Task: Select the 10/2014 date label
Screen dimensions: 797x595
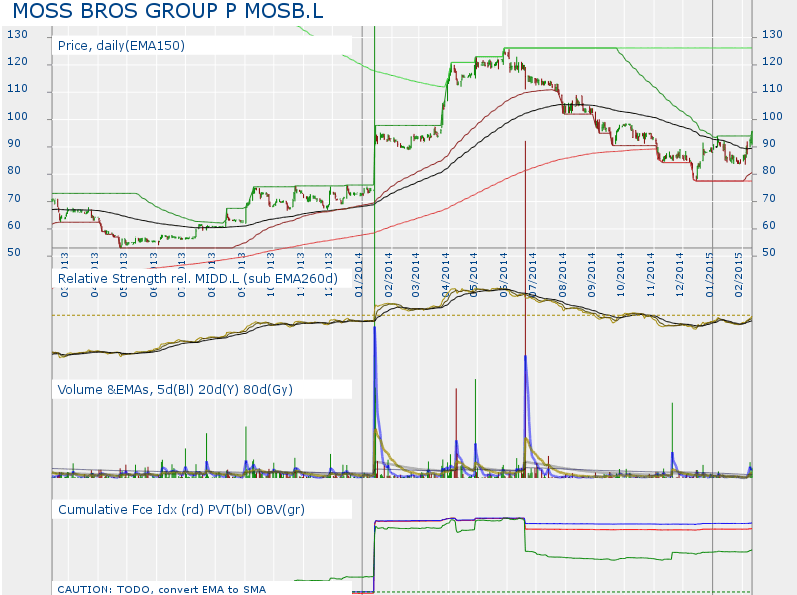Action: (621, 275)
